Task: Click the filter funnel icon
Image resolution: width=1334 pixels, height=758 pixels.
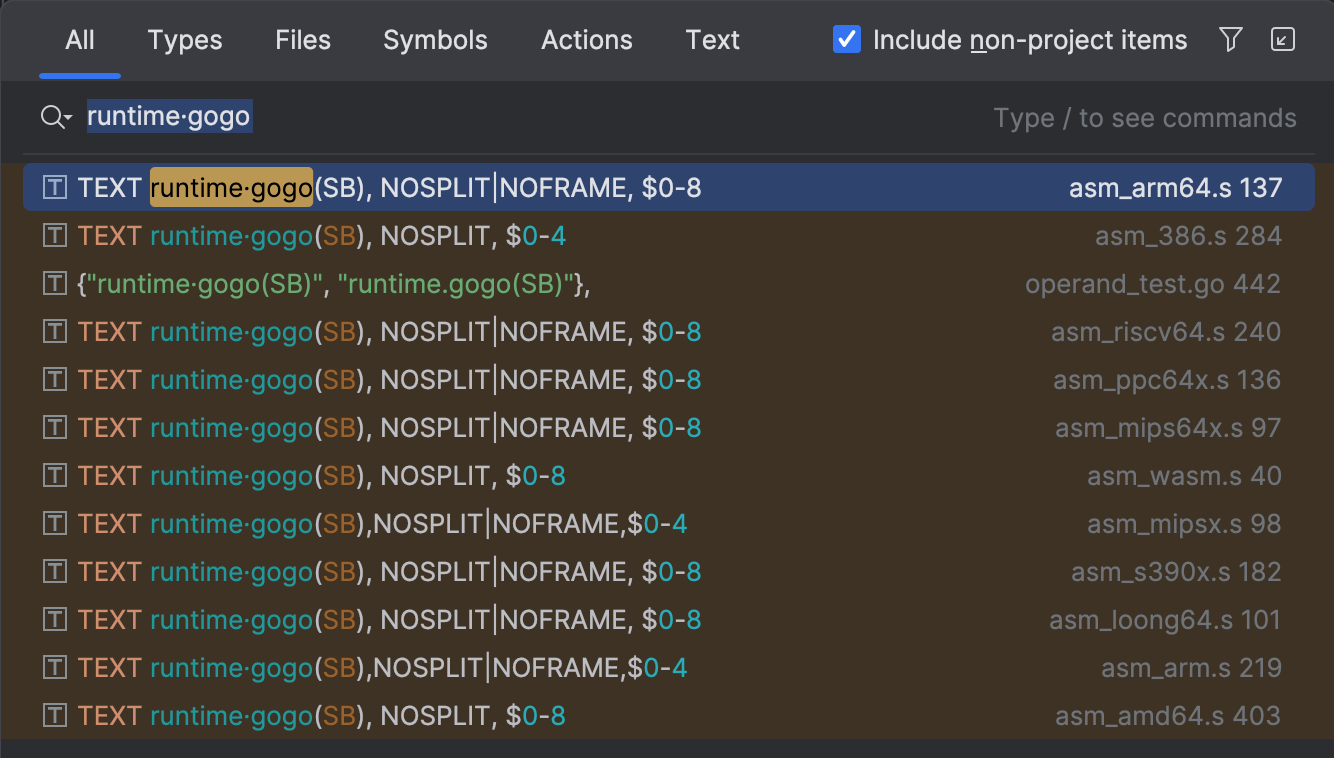Action: [x=1231, y=40]
